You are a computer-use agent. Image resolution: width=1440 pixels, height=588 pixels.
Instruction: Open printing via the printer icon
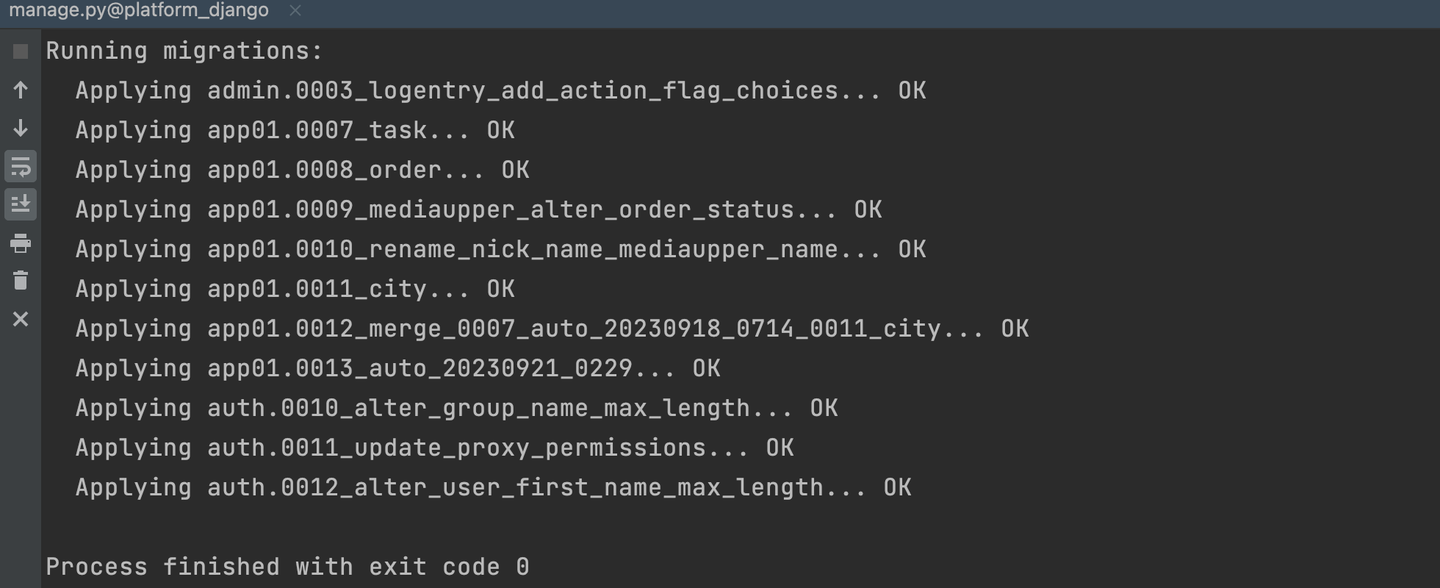tap(20, 242)
